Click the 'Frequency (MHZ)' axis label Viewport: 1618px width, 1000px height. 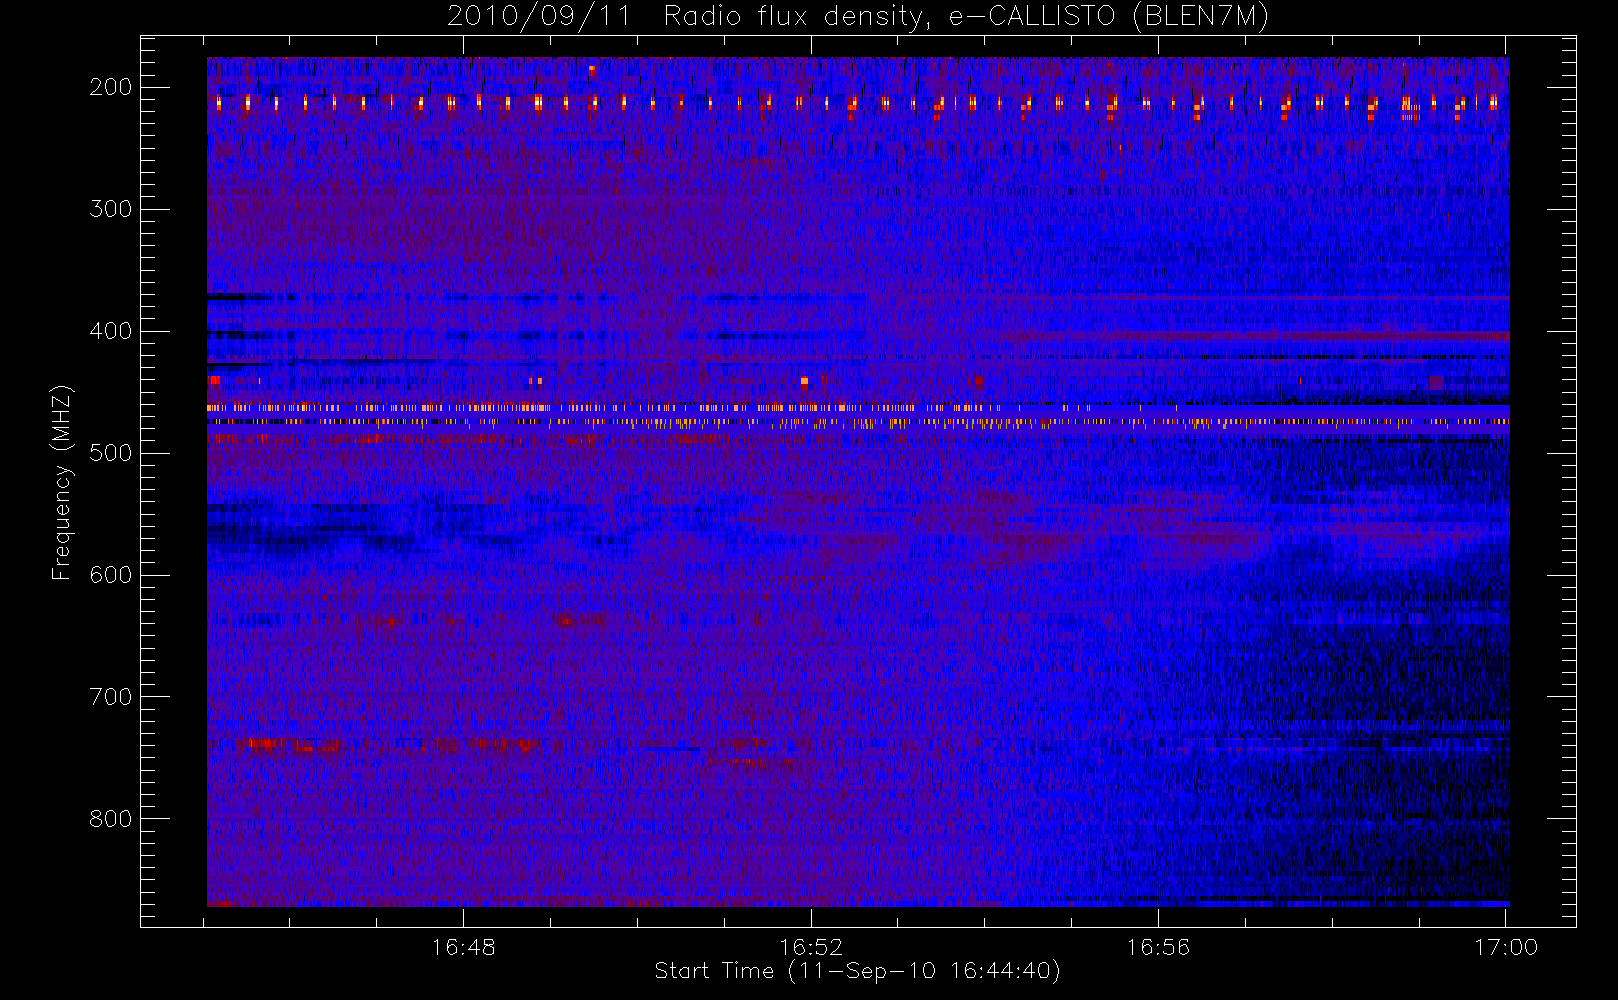(x=62, y=482)
